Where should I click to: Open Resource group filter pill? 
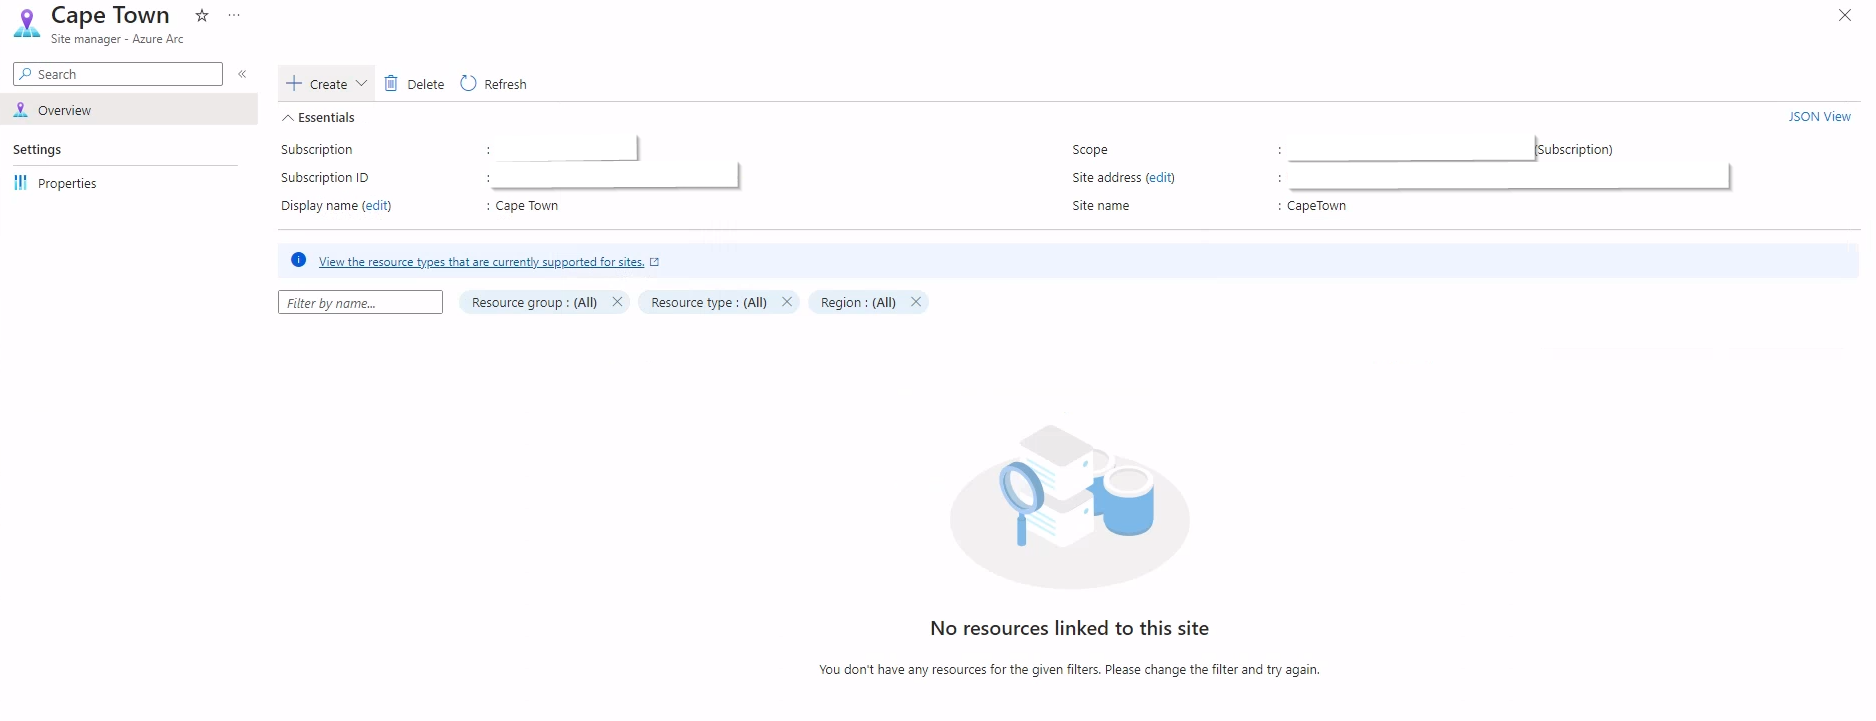(534, 303)
